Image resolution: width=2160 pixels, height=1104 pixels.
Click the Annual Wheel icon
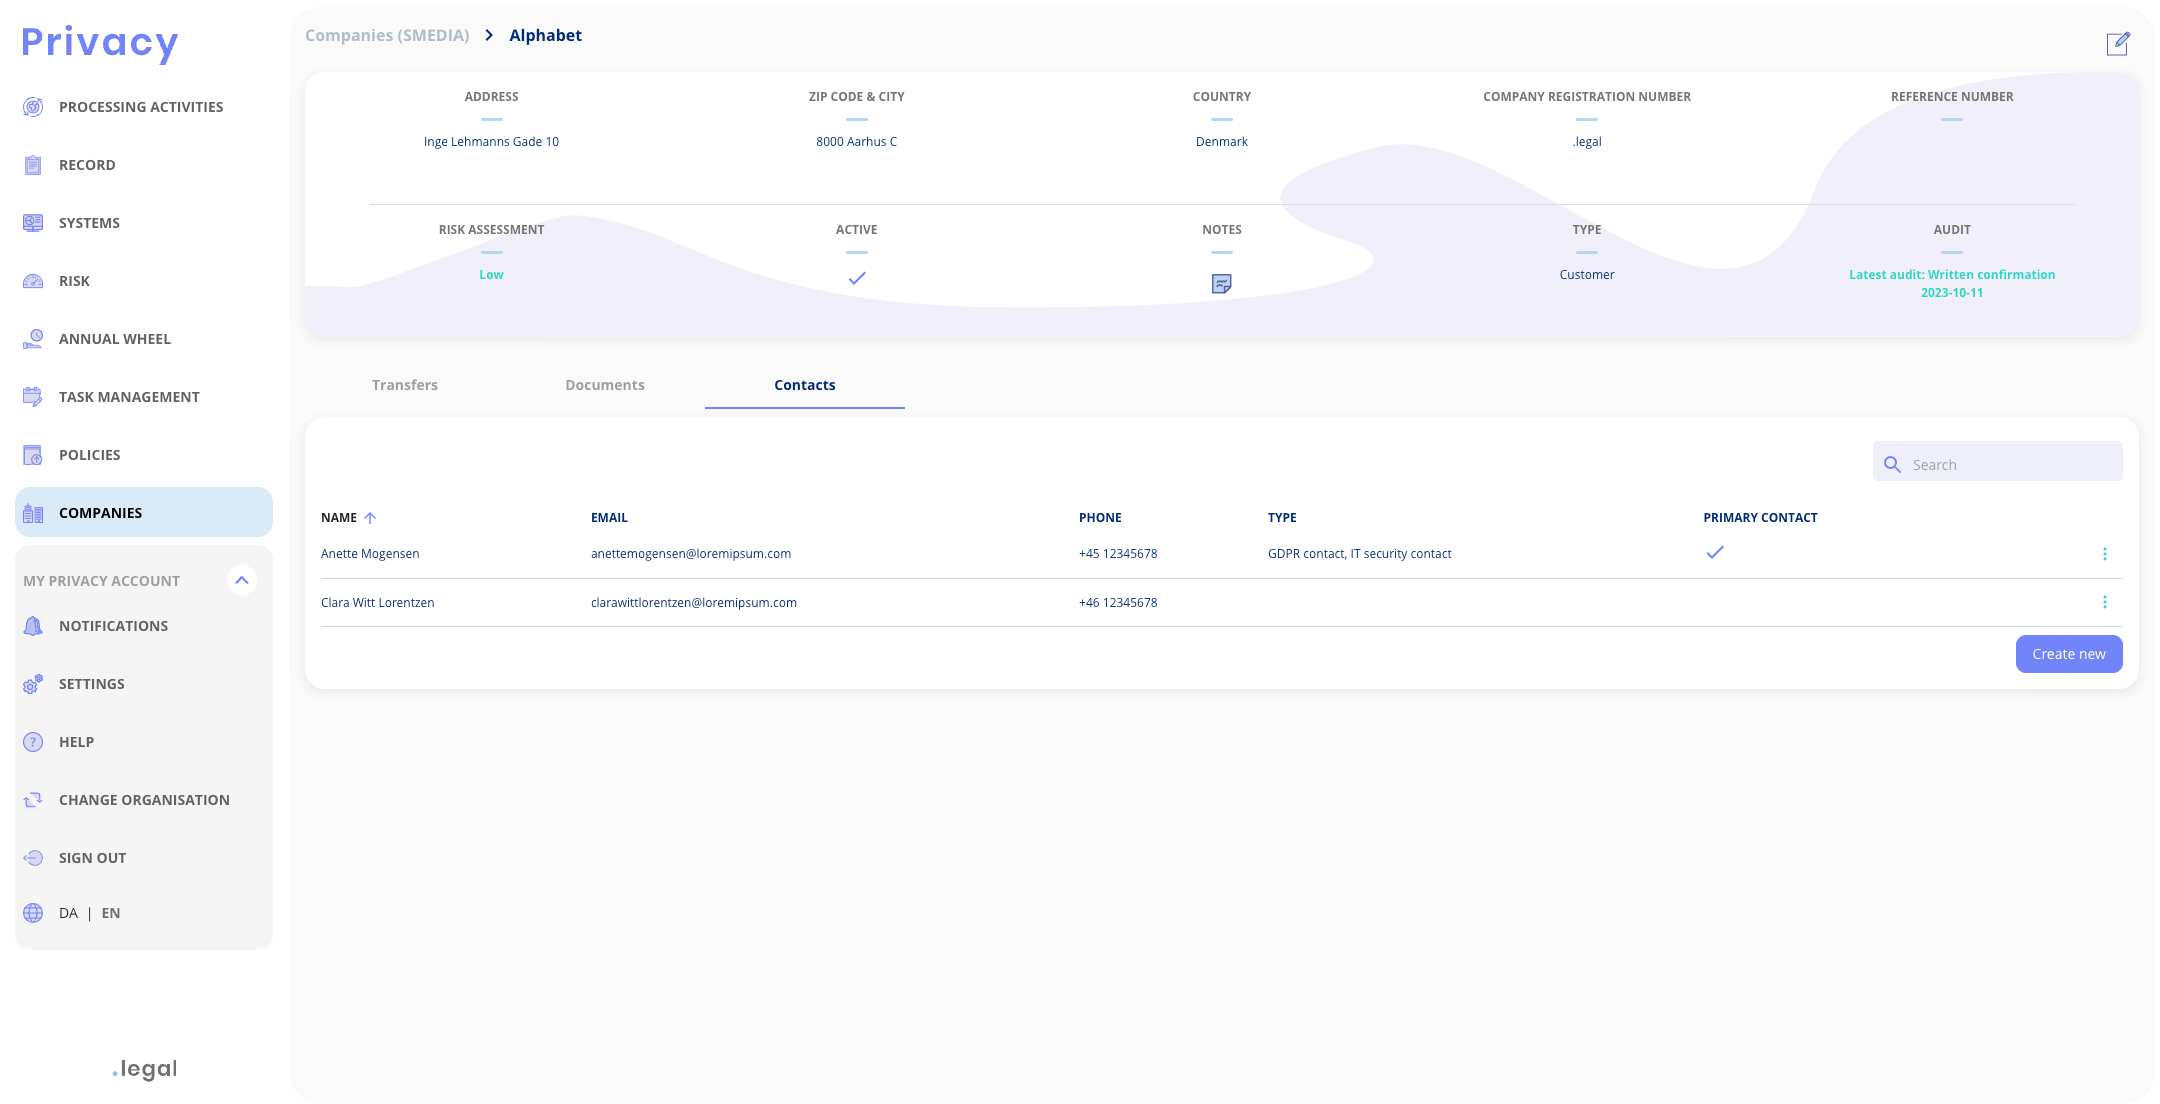33,339
